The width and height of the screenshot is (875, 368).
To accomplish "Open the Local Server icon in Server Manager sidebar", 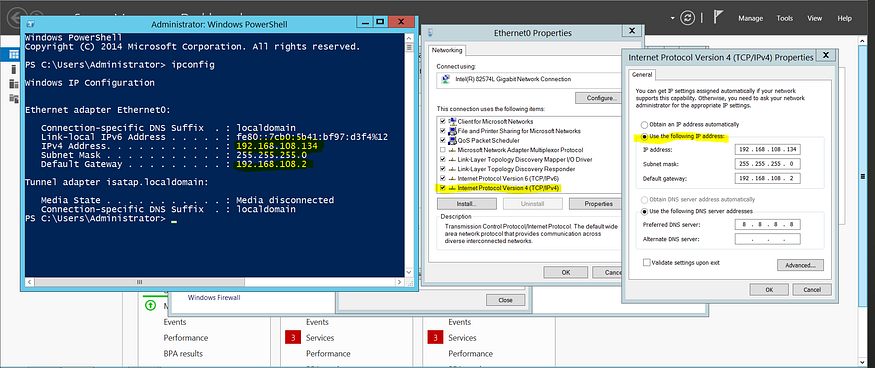I will 13,69.
